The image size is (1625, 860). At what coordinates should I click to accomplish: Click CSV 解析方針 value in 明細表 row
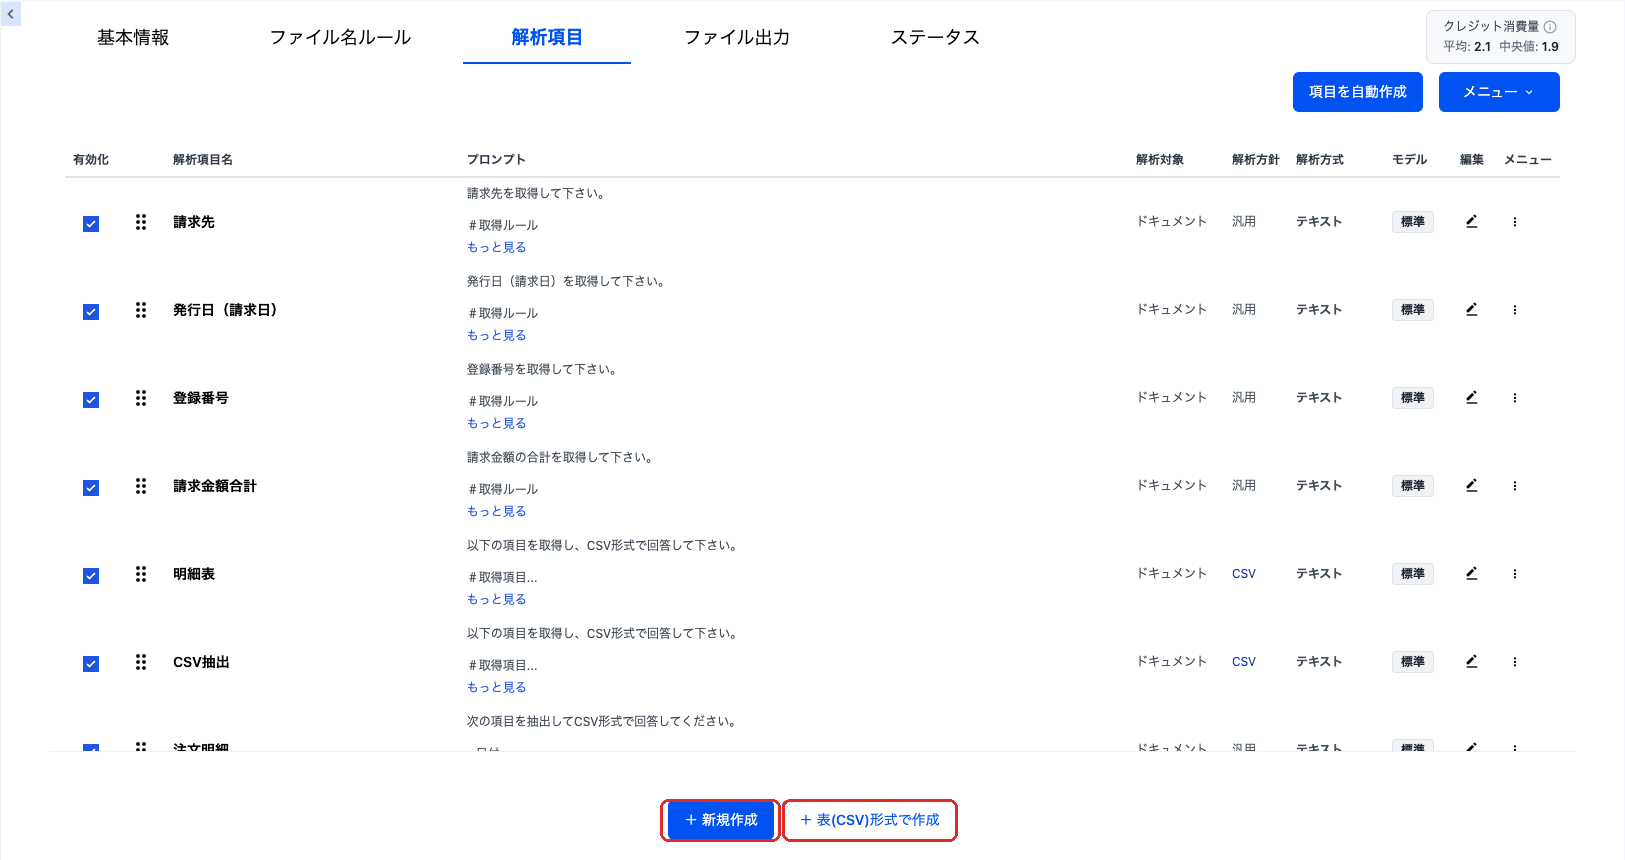click(1244, 574)
